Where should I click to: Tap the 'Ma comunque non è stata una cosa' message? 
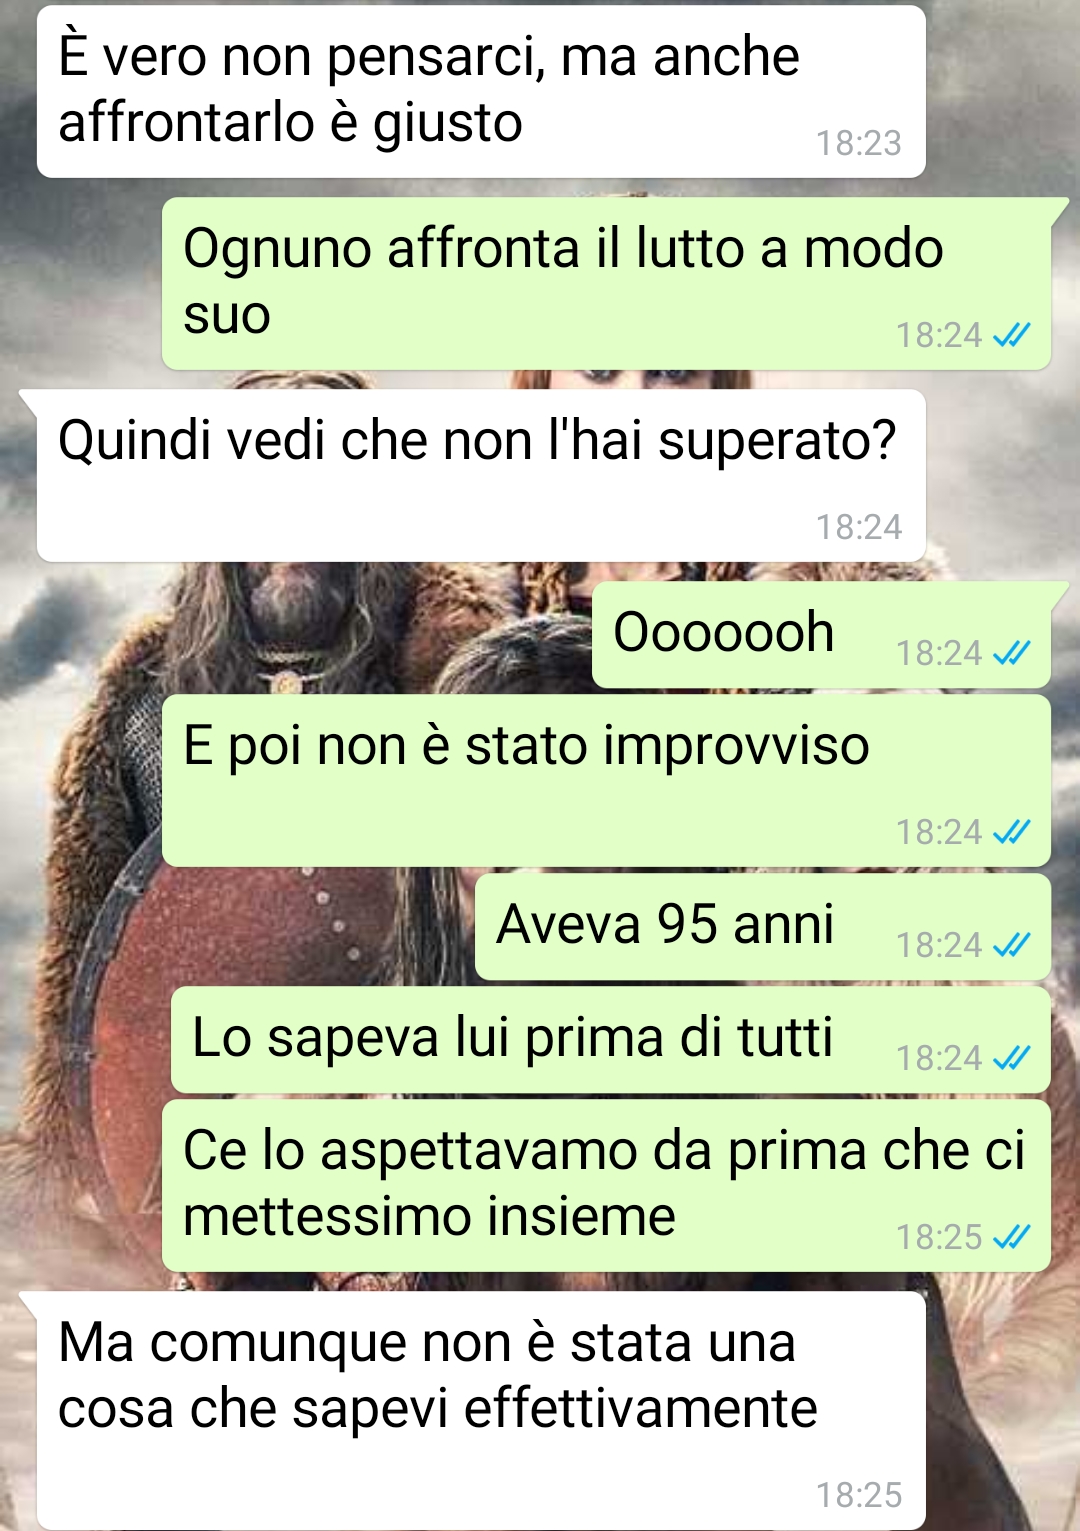pos(481,1410)
